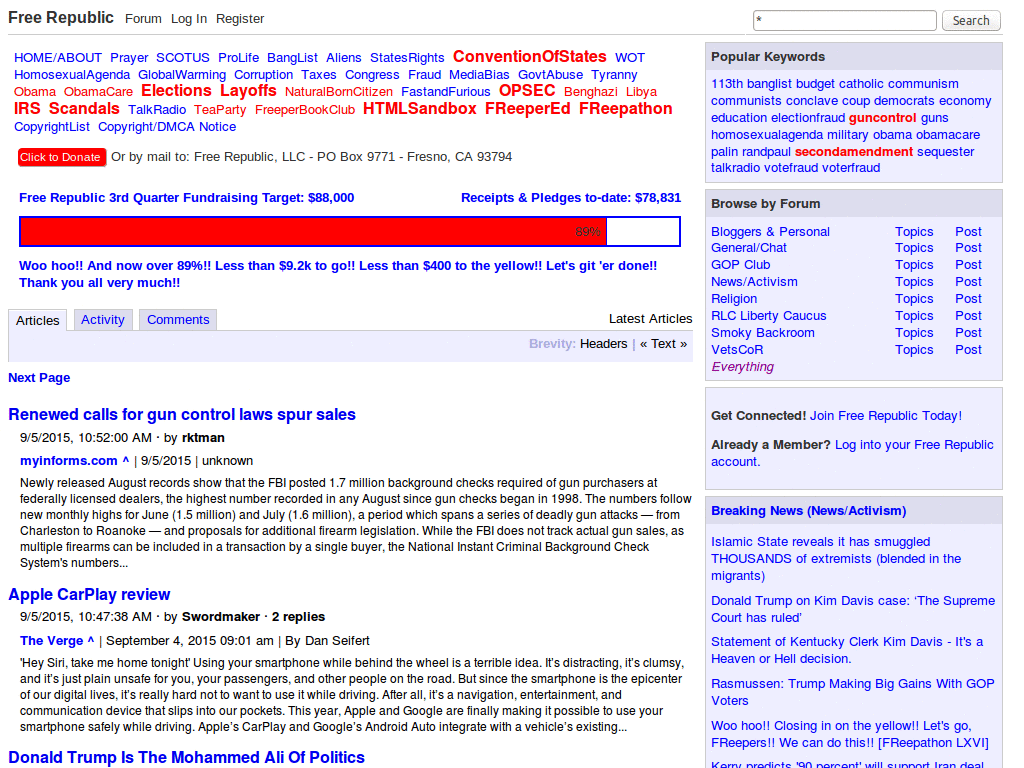1024x768 pixels.
Task: Open the Log In page
Action: [189, 19]
